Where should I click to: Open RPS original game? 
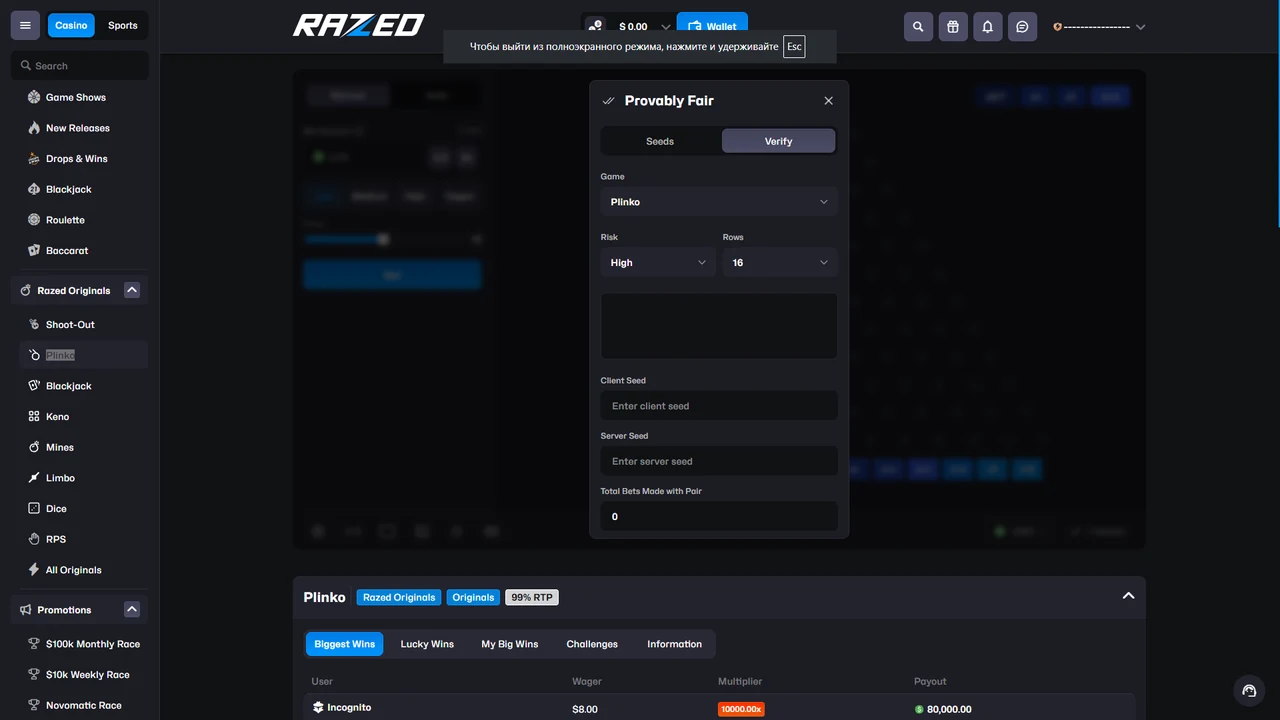[x=56, y=540]
